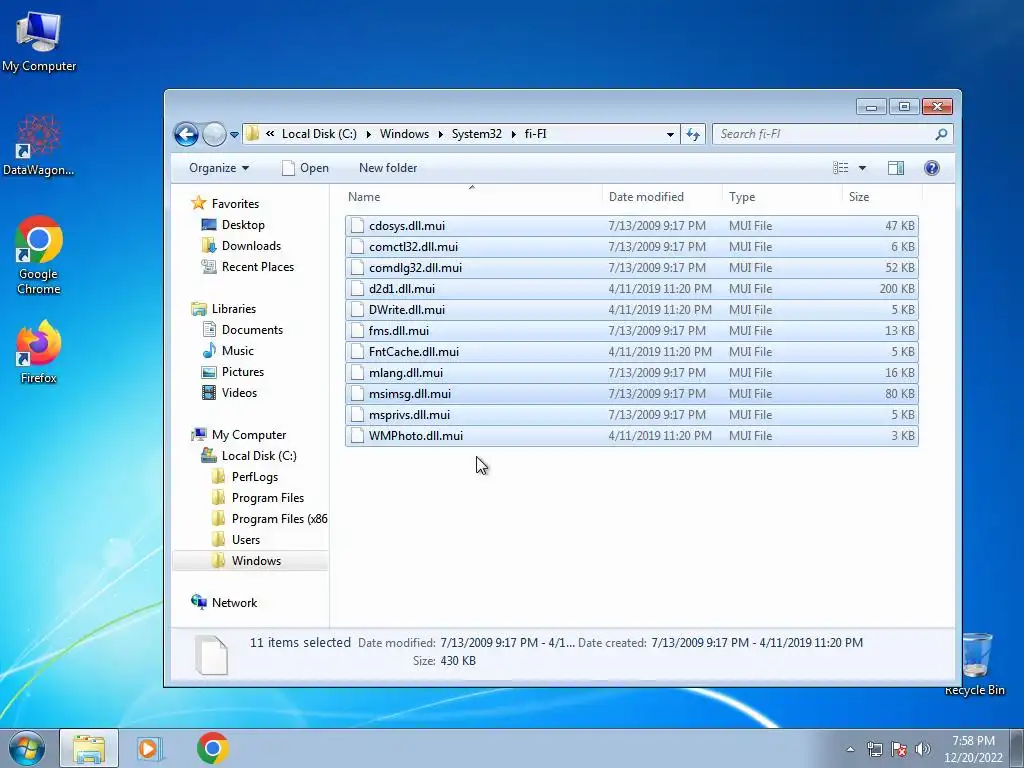This screenshot has height=768, width=1024.
Task: Open the Help icon
Action: [932, 168]
